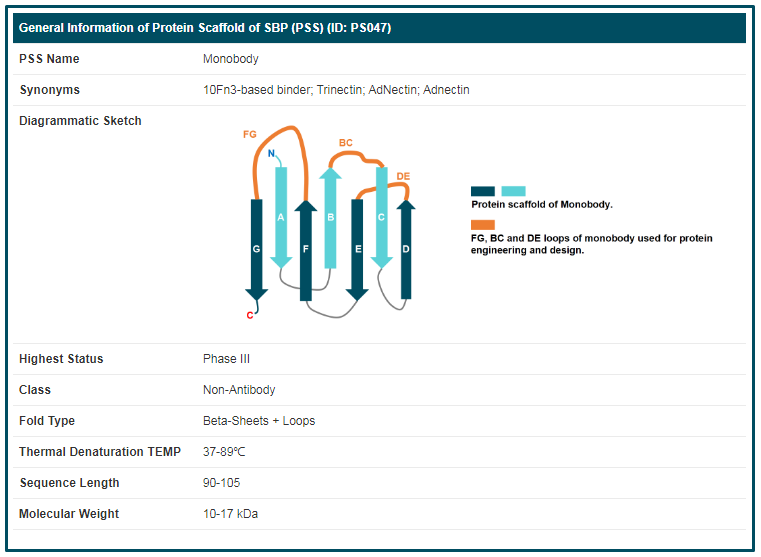The image size is (761, 557).
Task: Click the orange BC loop label
Action: pos(346,143)
